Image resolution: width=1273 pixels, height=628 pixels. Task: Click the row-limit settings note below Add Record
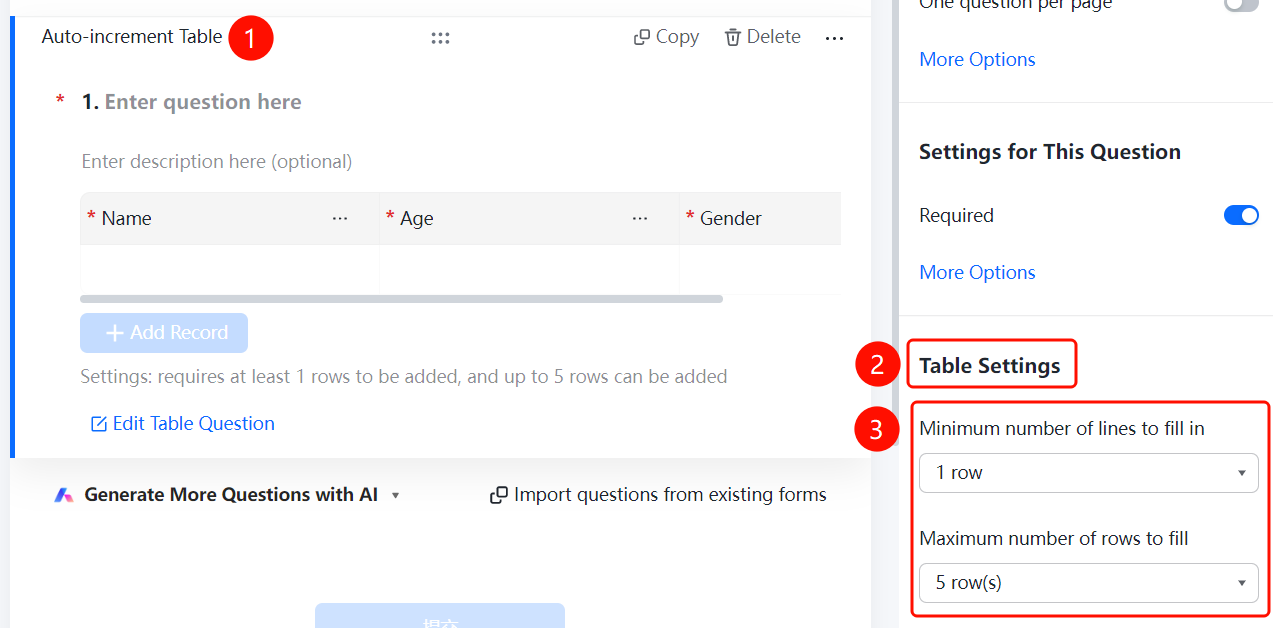pos(404,377)
